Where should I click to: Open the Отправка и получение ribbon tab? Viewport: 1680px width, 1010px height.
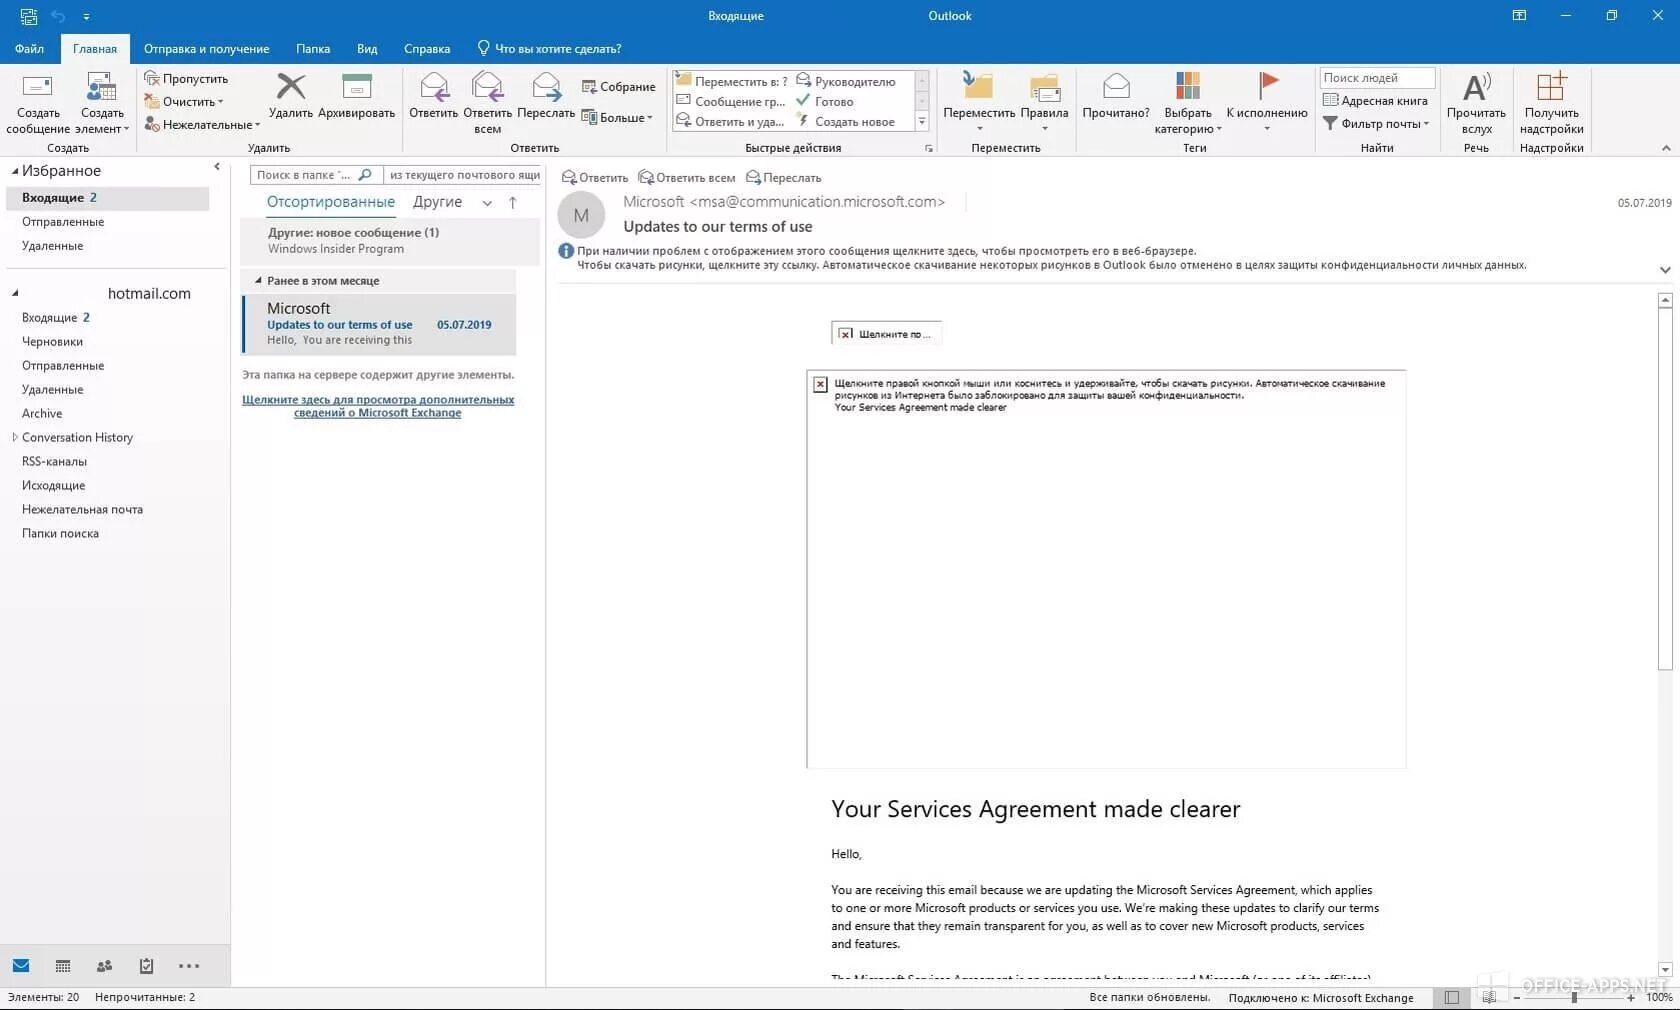(x=206, y=48)
